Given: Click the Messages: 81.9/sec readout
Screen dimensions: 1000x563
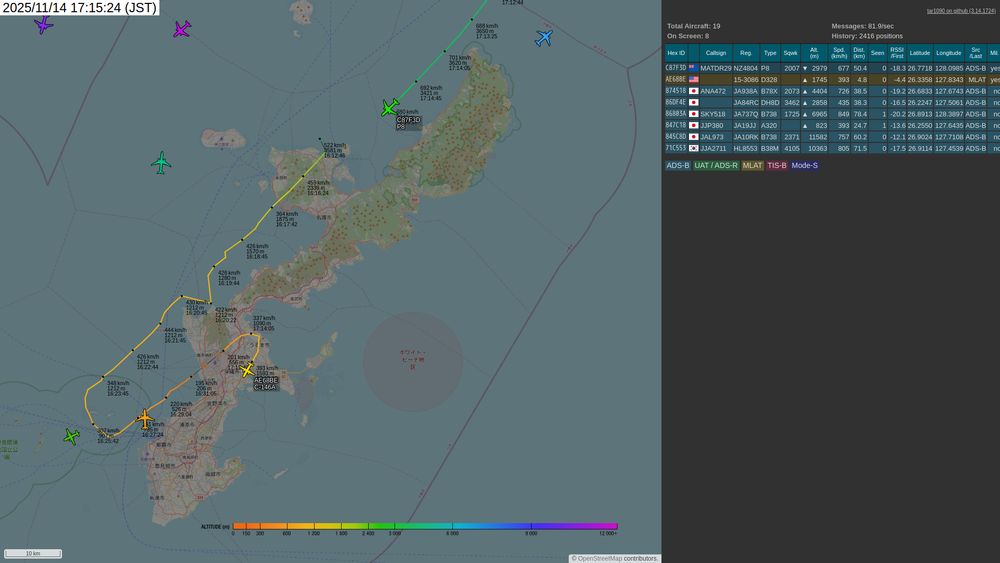Looking at the screenshot, I should click(x=862, y=26).
